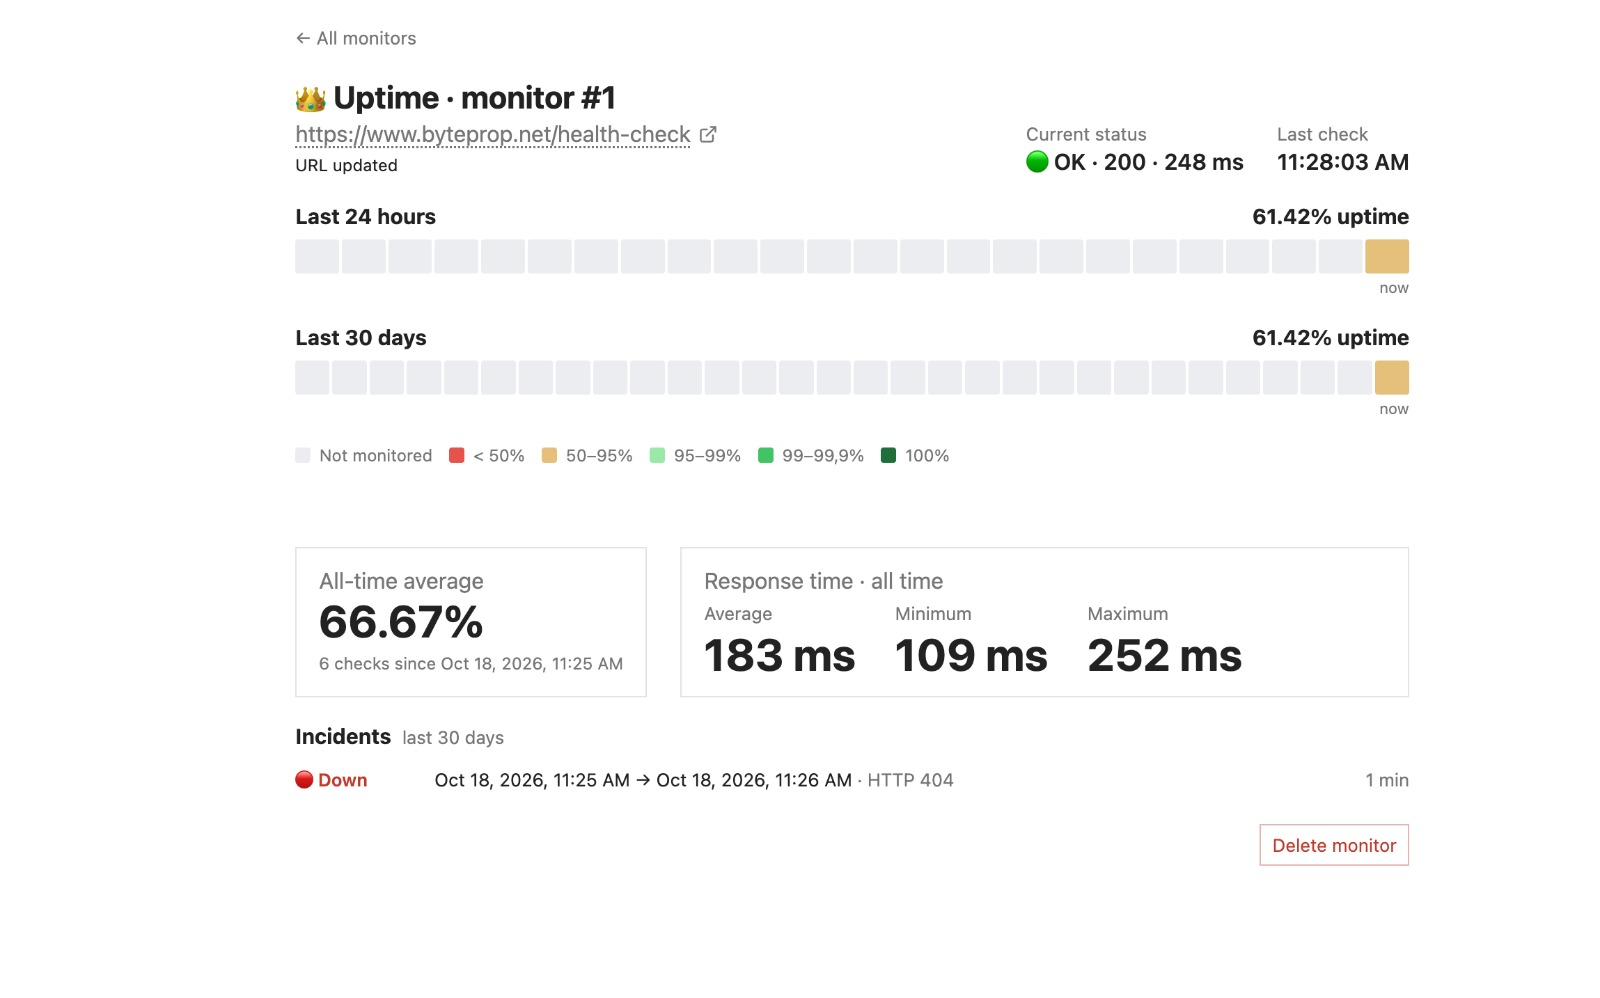Image resolution: width=1600 pixels, height=998 pixels.
Task: Click the 'URL updated' text
Action: (x=346, y=165)
